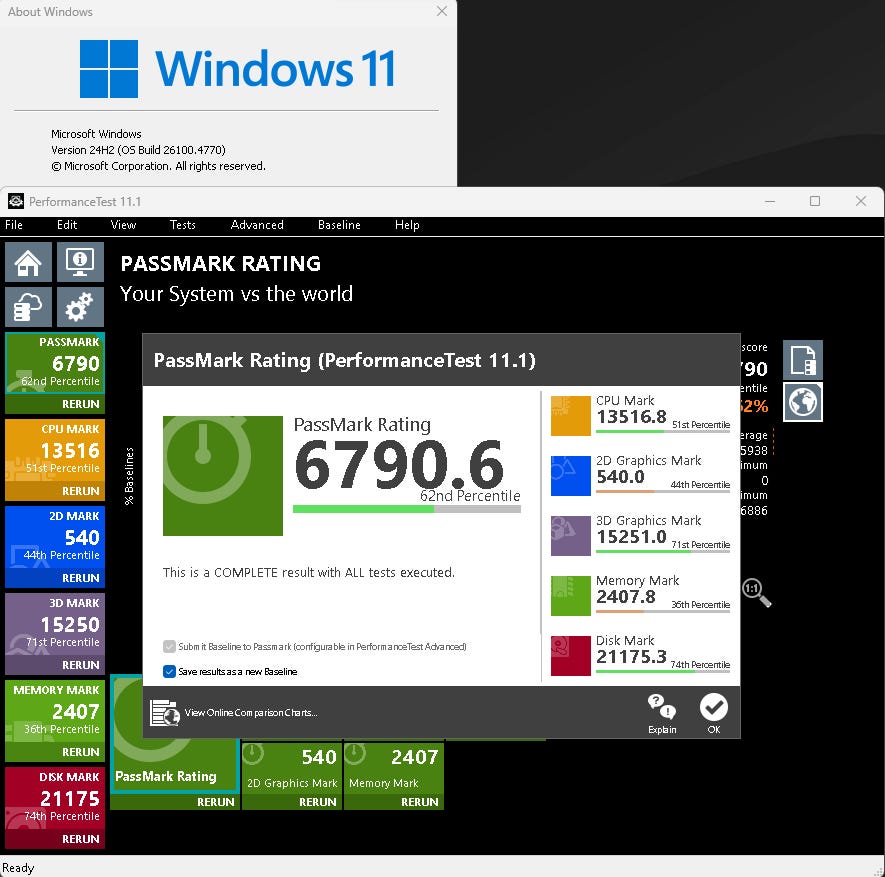Click the PerformanceTest app icon in title bar
Viewport: 885px width, 877px height.
pos(16,201)
